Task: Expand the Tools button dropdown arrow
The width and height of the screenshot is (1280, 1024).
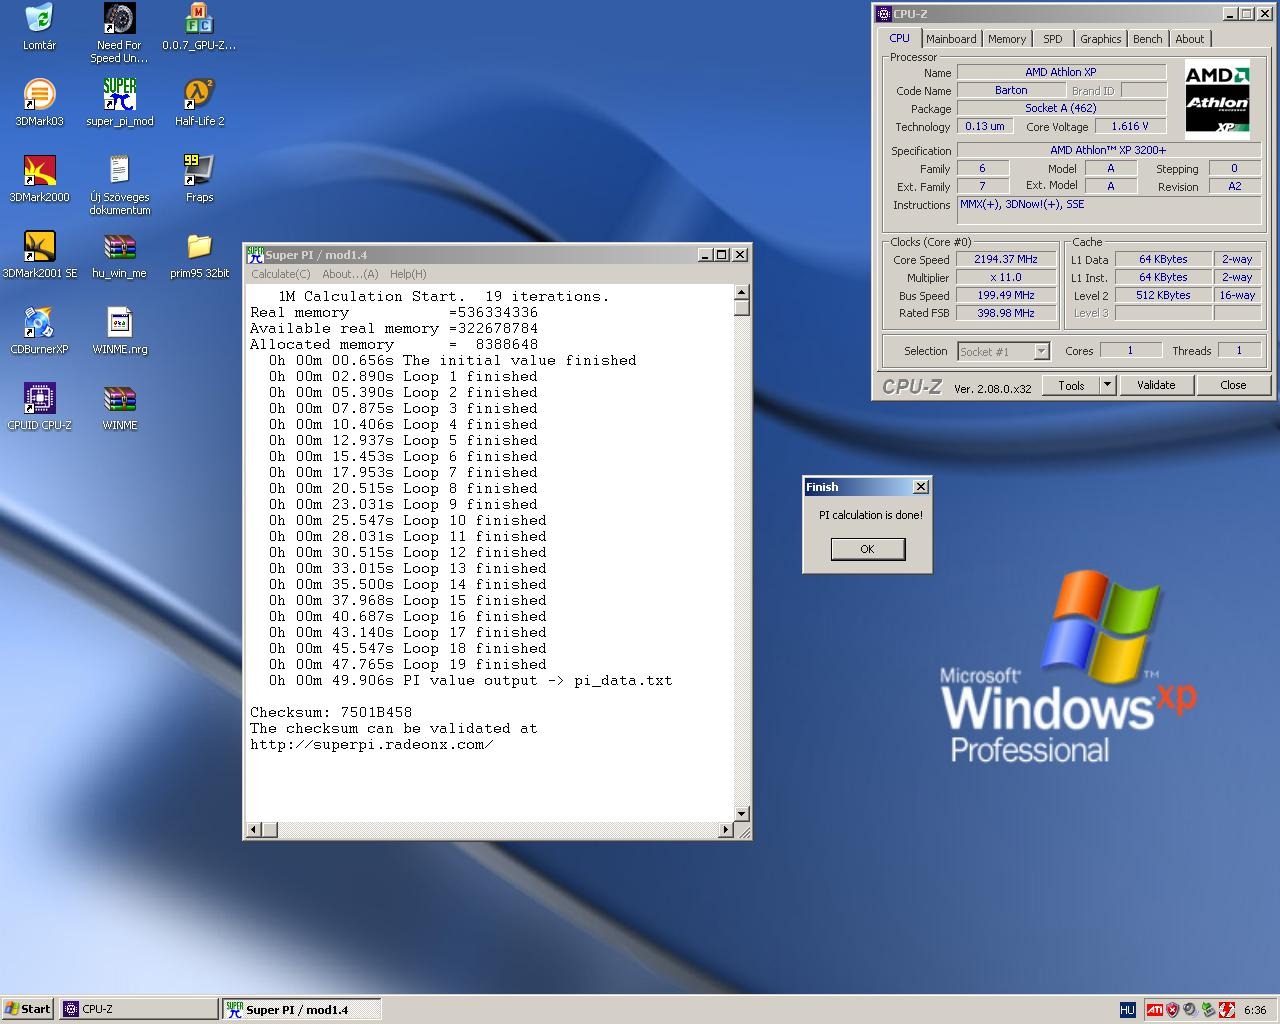Action: click(x=1107, y=385)
